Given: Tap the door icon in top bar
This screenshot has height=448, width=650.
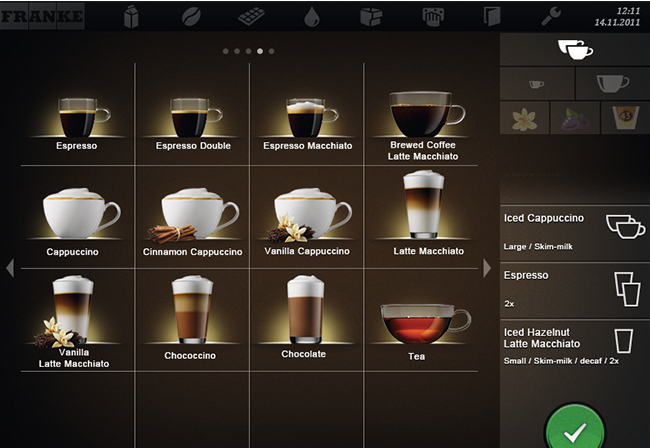Looking at the screenshot, I should click(x=490, y=16).
